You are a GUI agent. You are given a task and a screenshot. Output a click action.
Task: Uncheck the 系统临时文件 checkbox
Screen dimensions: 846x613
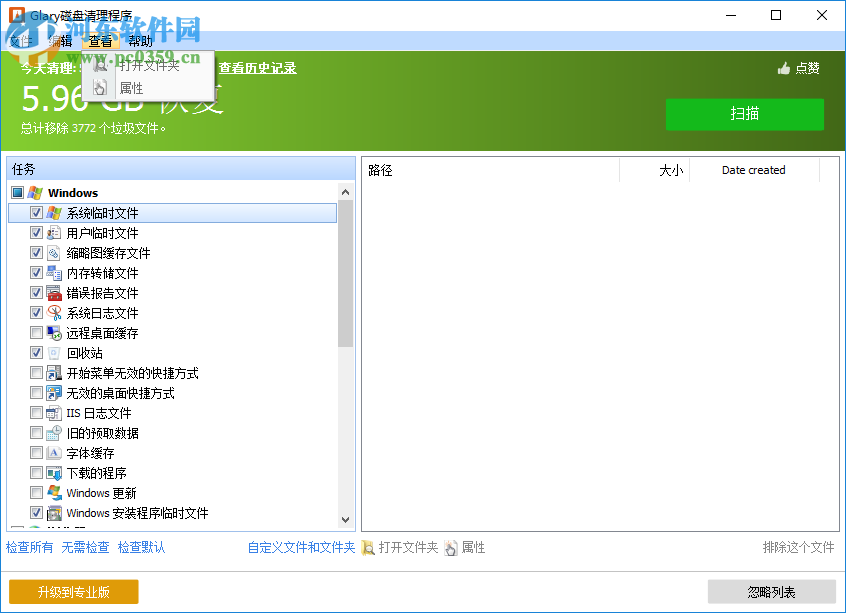37,212
